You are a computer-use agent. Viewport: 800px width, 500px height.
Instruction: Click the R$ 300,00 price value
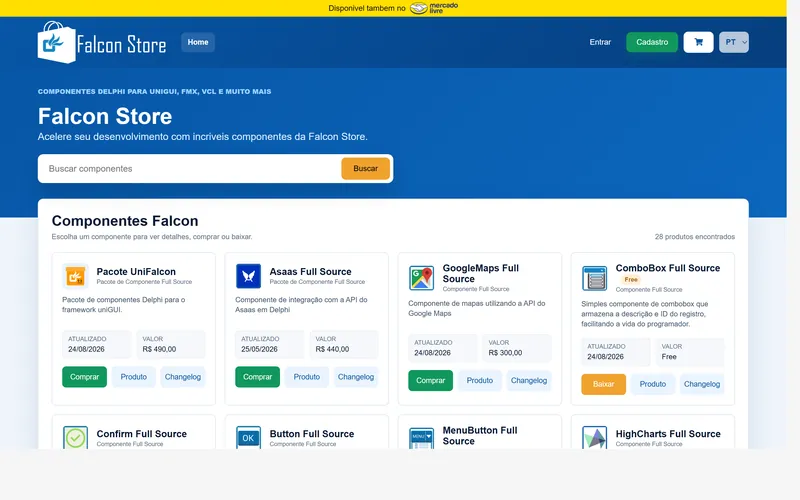pyautogui.click(x=505, y=353)
